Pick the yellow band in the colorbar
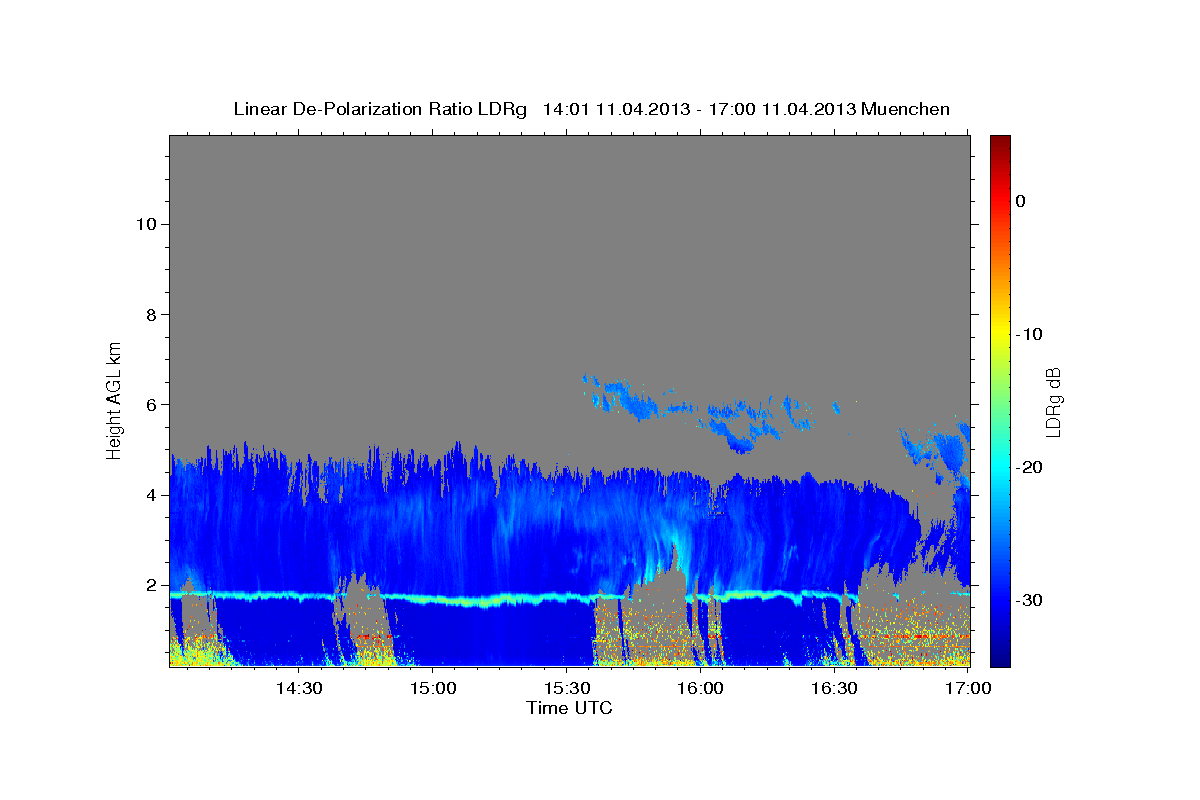Image resolution: width=1200 pixels, height=800 pixels. (x=1000, y=330)
